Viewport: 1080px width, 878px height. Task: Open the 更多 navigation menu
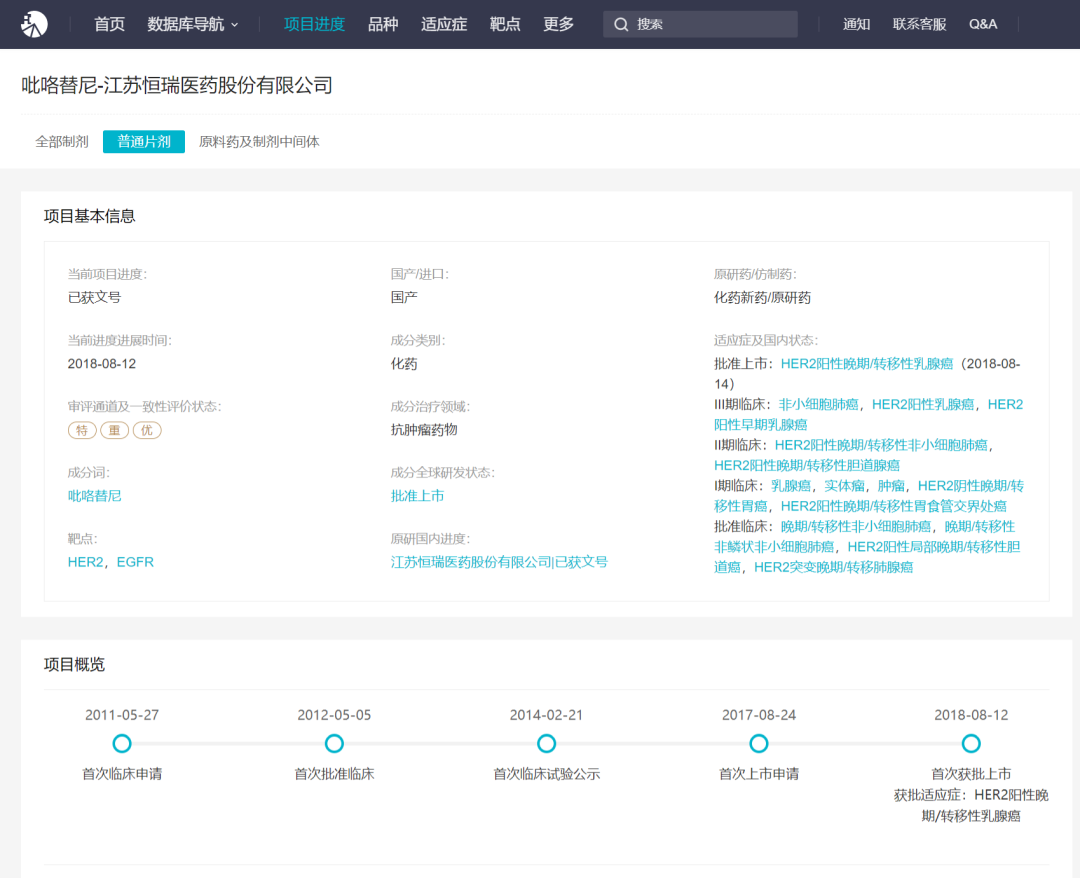(x=558, y=24)
